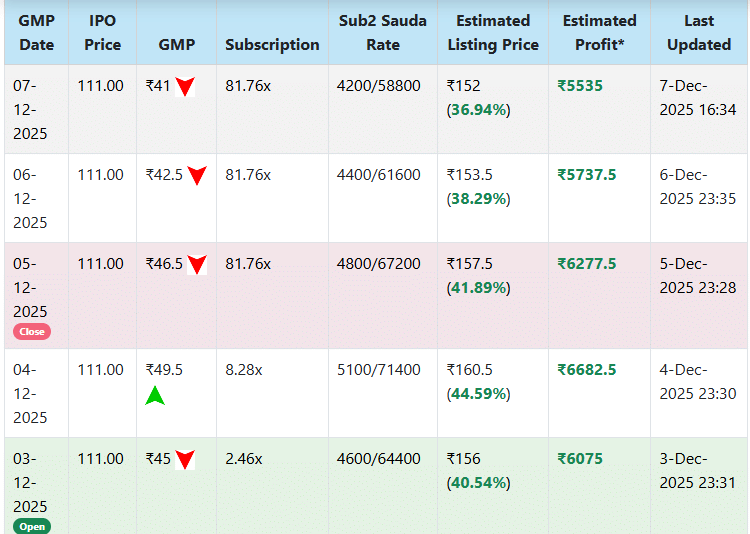Click the red down arrow beside ₹45 GMP
The height and width of the screenshot is (534, 750).
(x=185, y=460)
